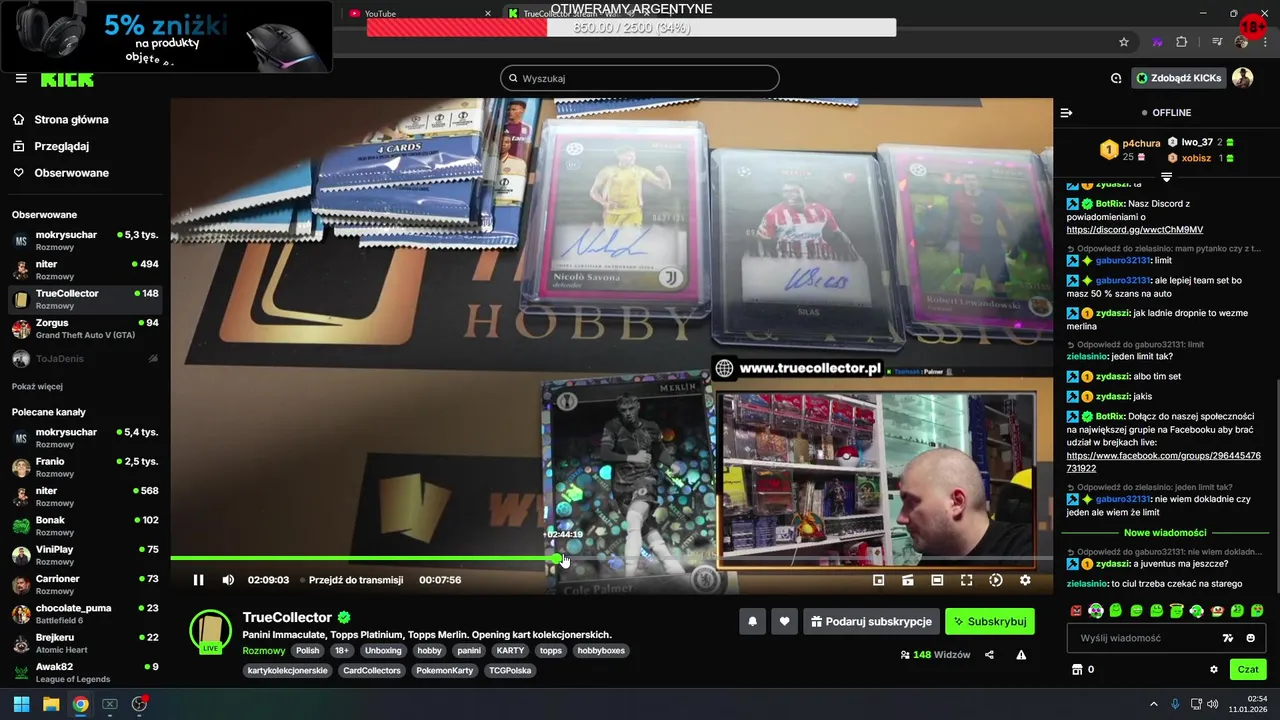Viewport: 1280px width, 720px height.
Task: Open Awak82 League of Legends channel
Action: (x=85, y=673)
